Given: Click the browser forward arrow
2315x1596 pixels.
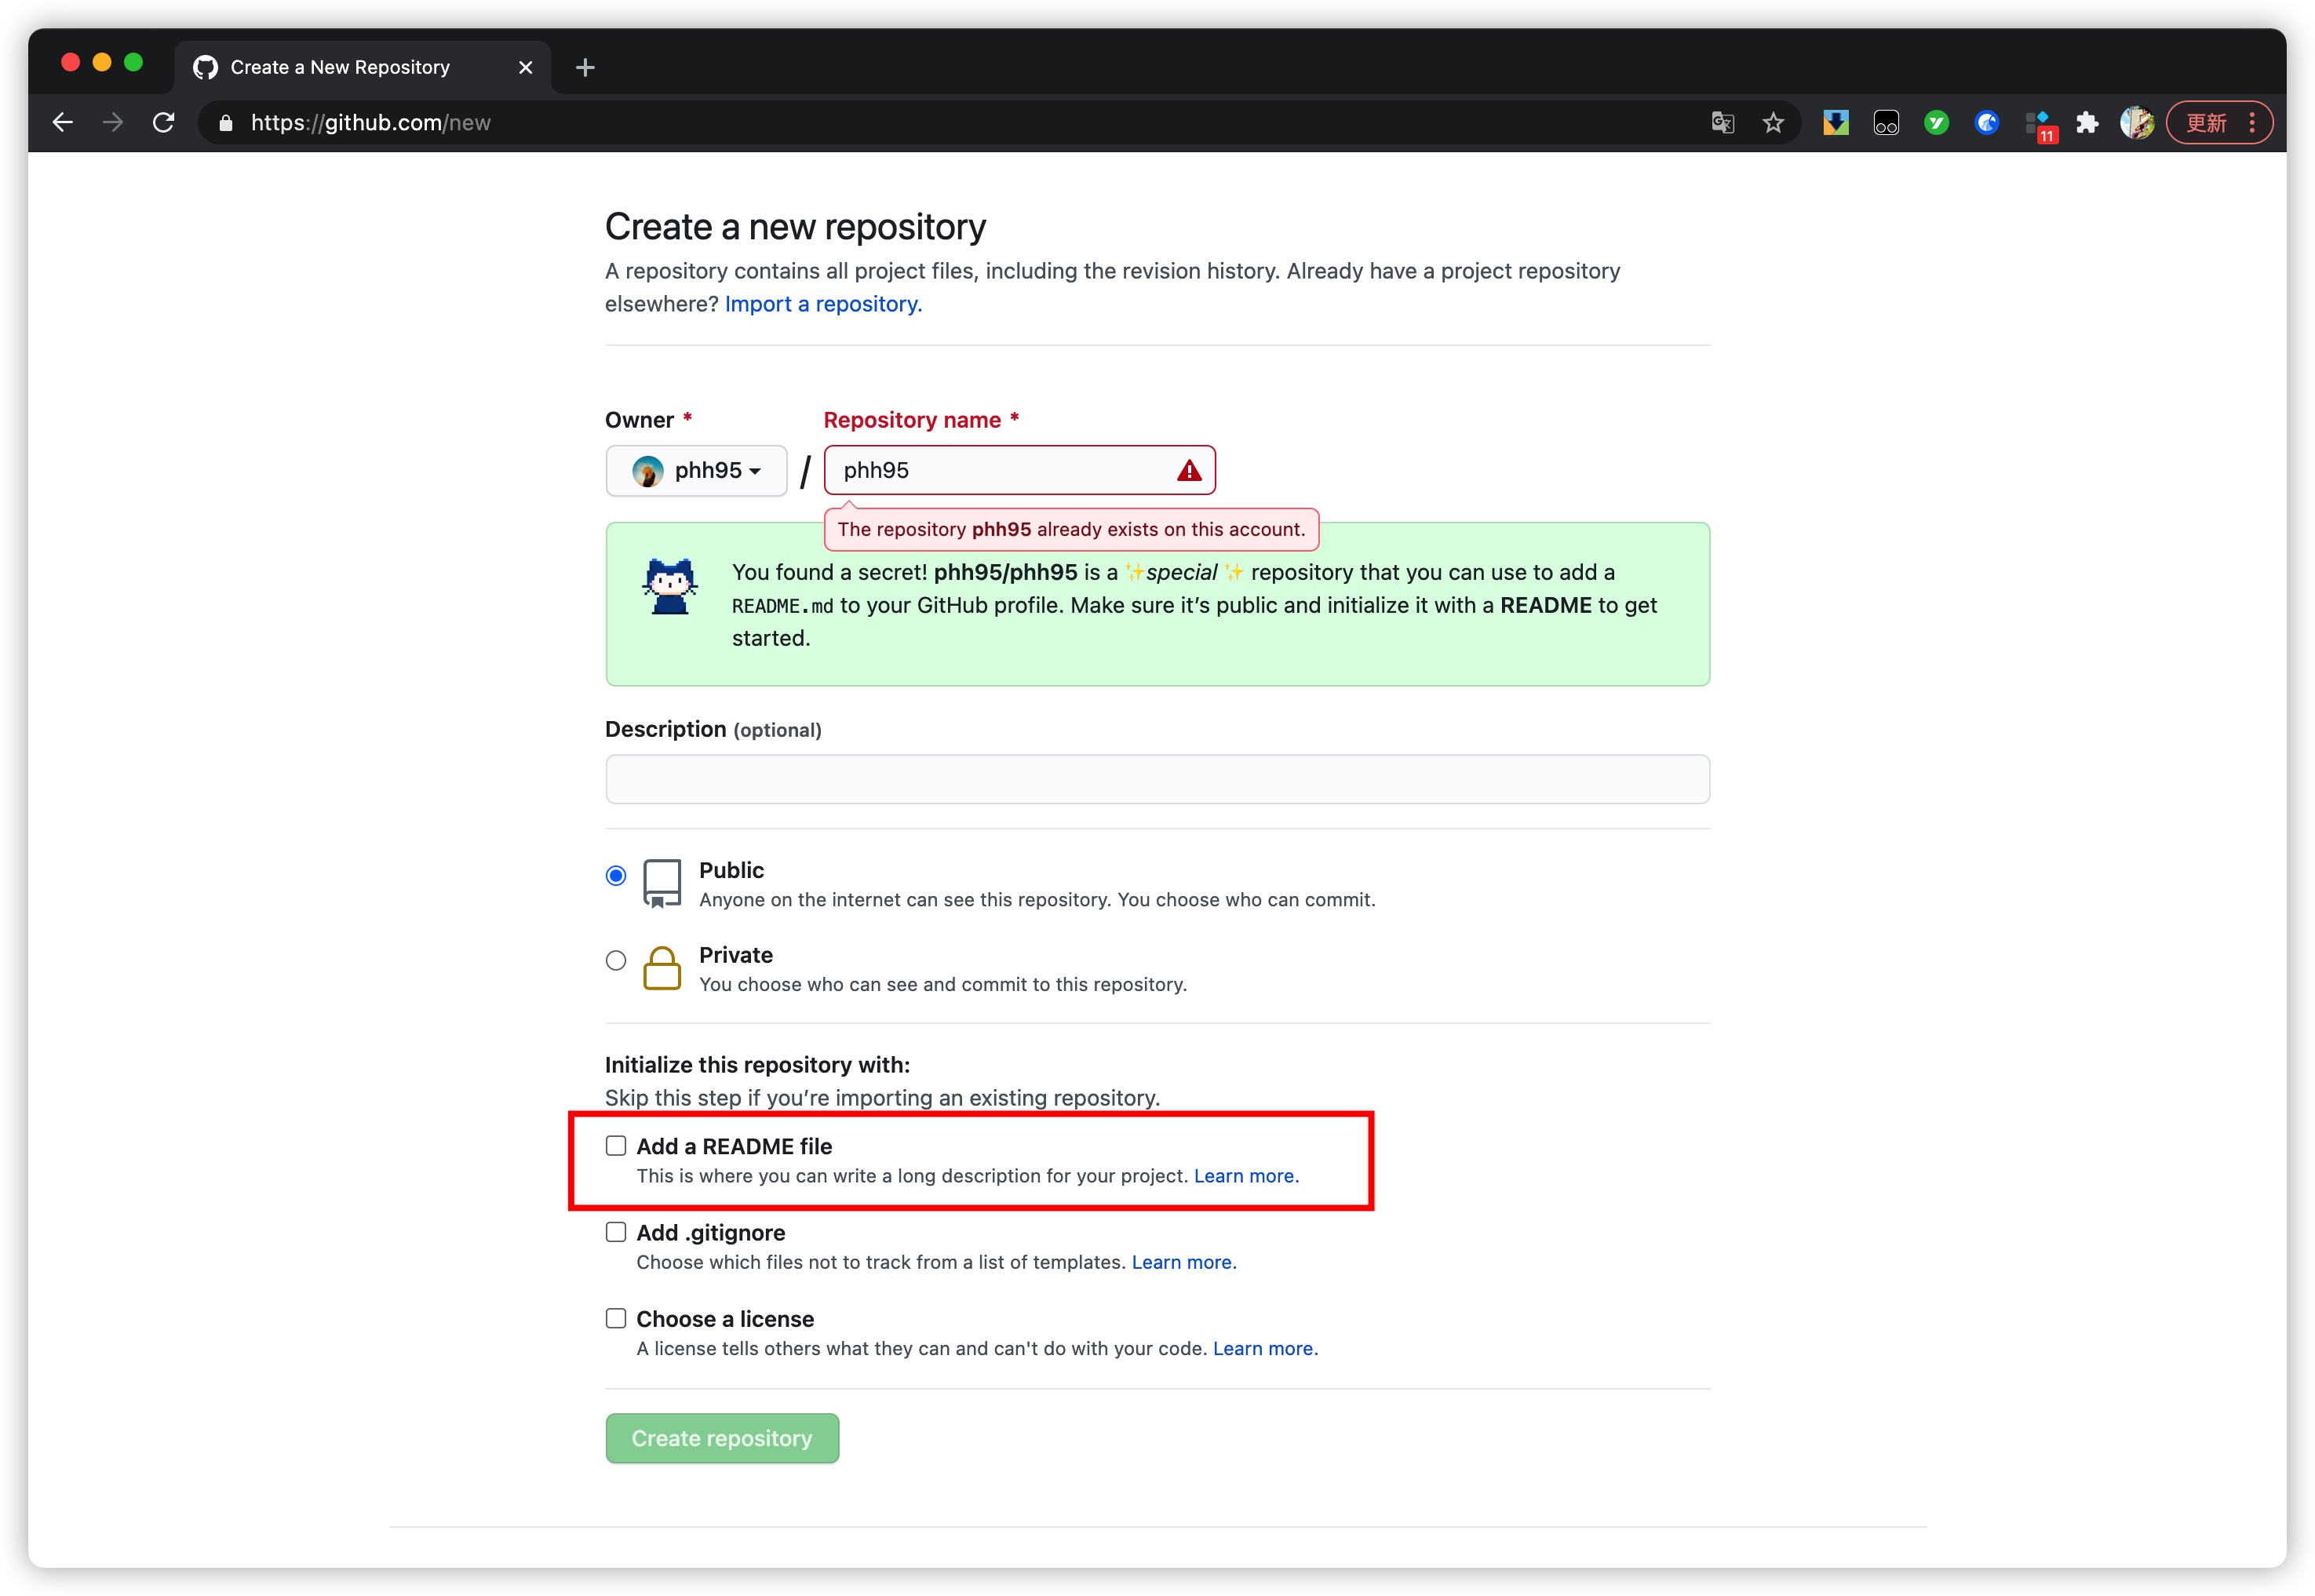Looking at the screenshot, I should [x=113, y=123].
